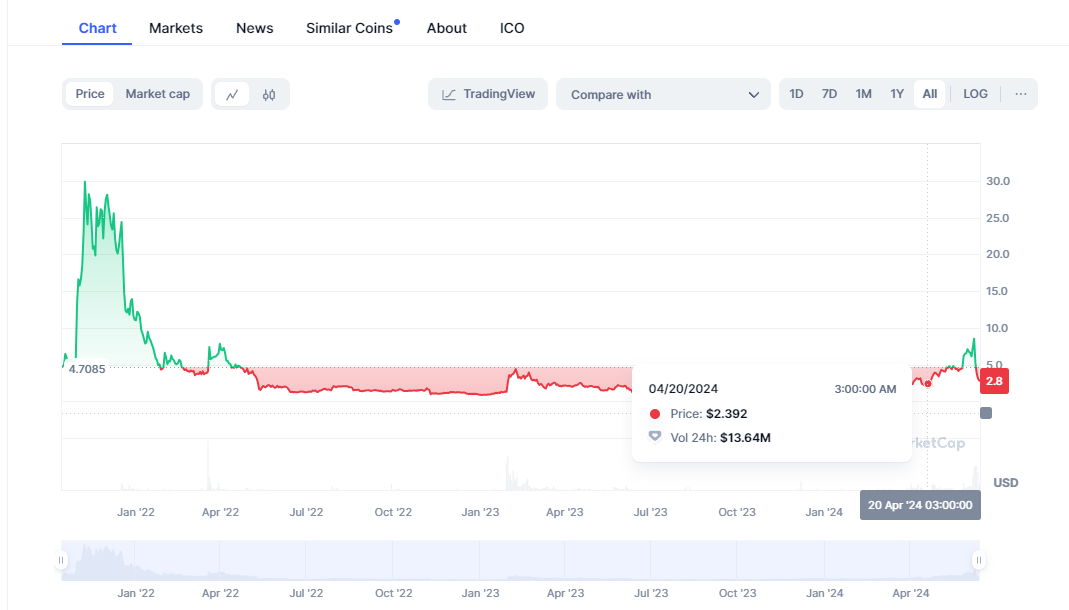The width and height of the screenshot is (1069, 610).
Task: Click the Jan '23 label on main axis
Action: tap(480, 512)
